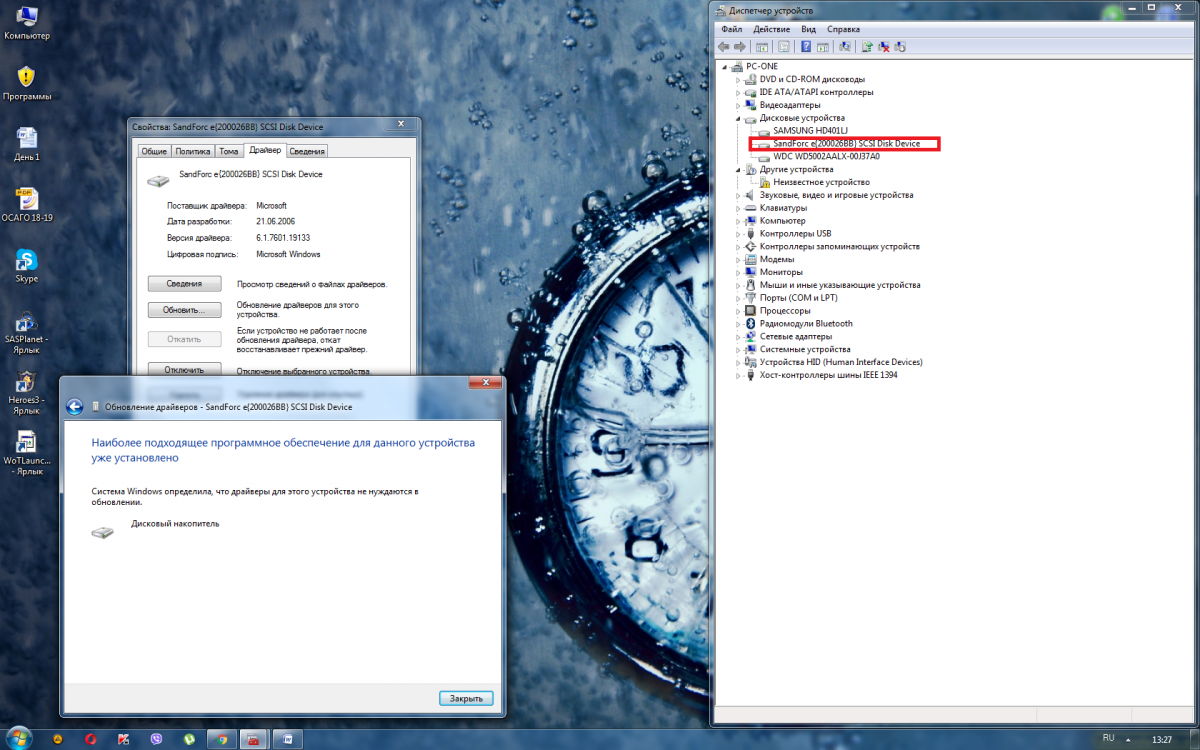Screen dimensions: 1200x750
Task: Expand the Сетевые адаптеры node
Action: coord(738,336)
